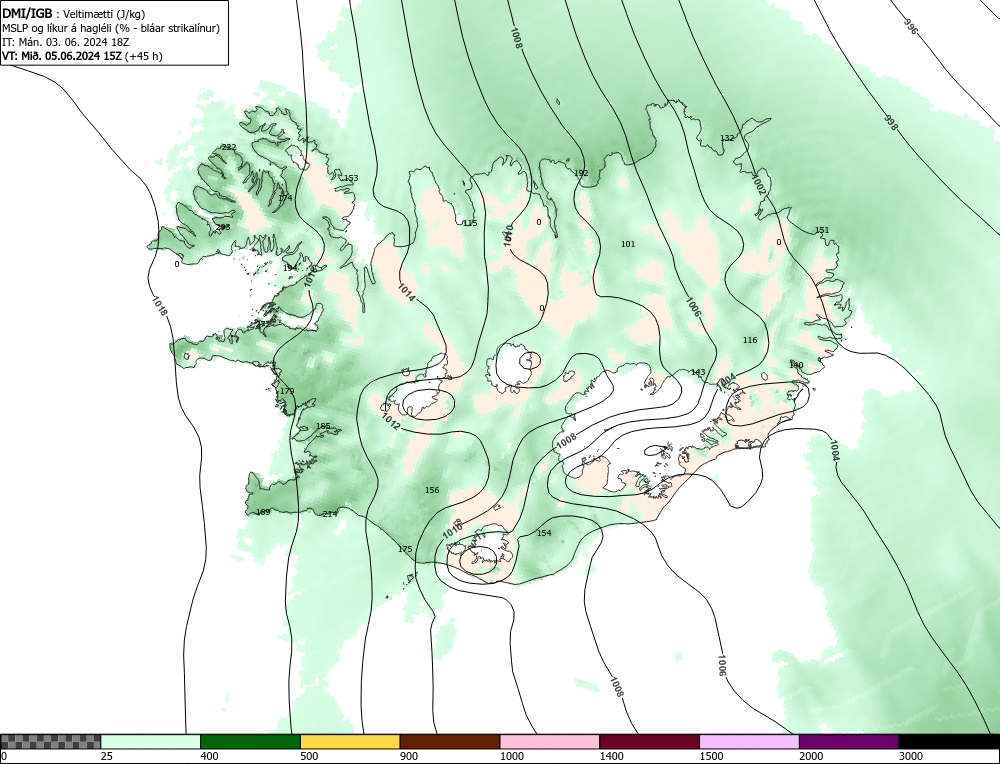Select the map value '151' on the east coast
This screenshot has width=1000, height=764.
(822, 231)
